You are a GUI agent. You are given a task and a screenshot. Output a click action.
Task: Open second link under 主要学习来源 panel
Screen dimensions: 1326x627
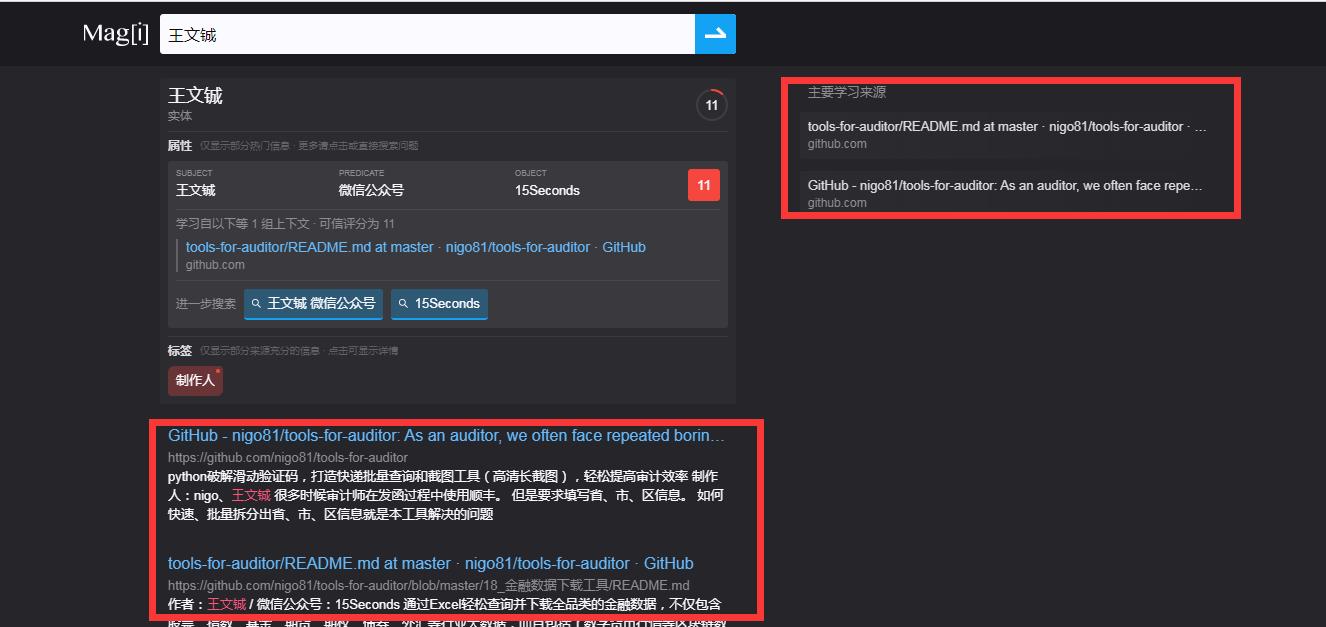[x=1003, y=184]
